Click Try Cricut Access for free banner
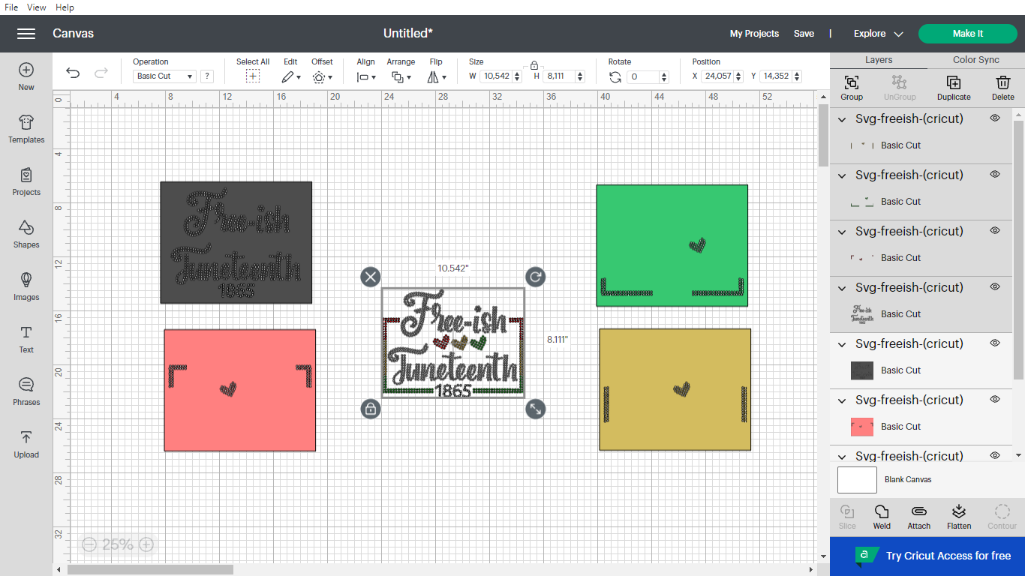Image resolution: width=1025 pixels, height=576 pixels. (x=927, y=556)
